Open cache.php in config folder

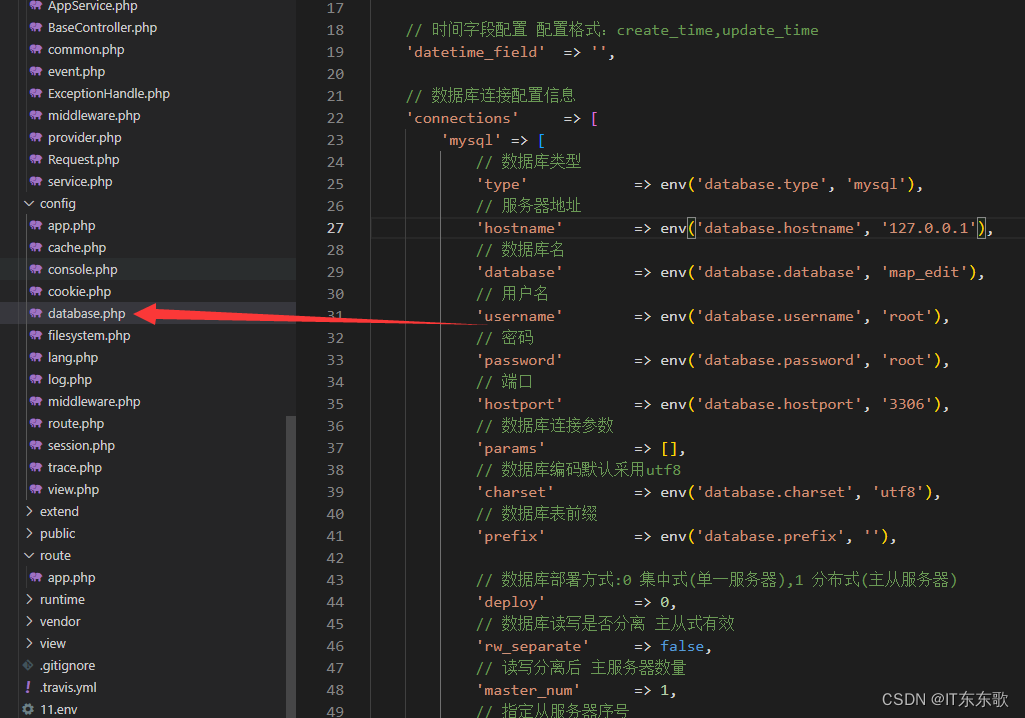point(76,247)
